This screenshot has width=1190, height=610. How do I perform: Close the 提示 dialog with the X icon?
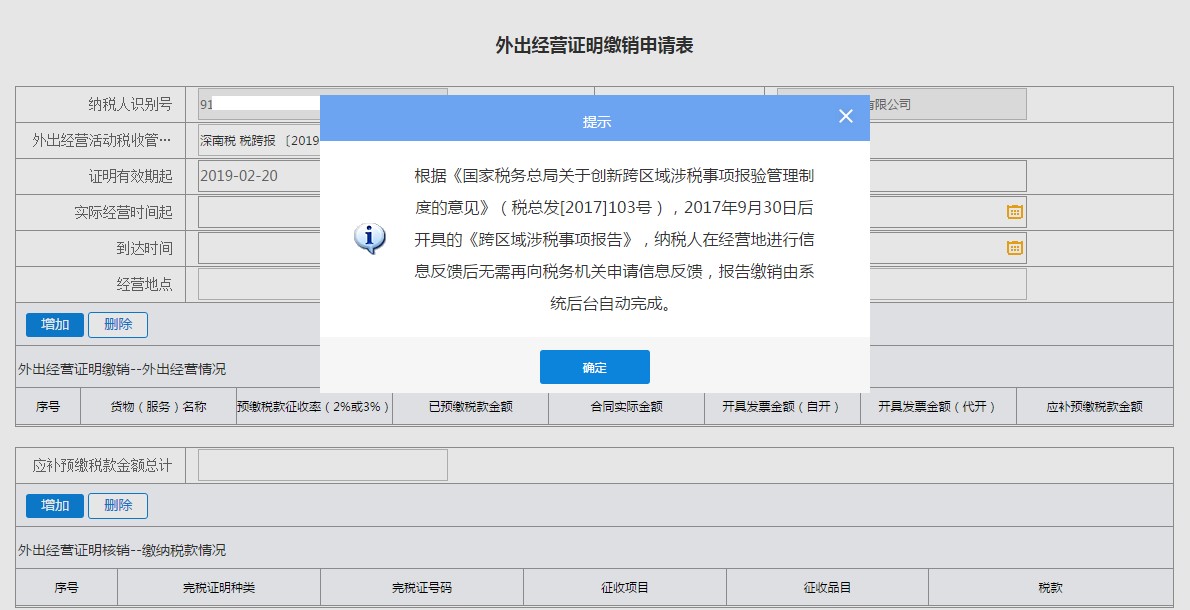[x=846, y=117]
